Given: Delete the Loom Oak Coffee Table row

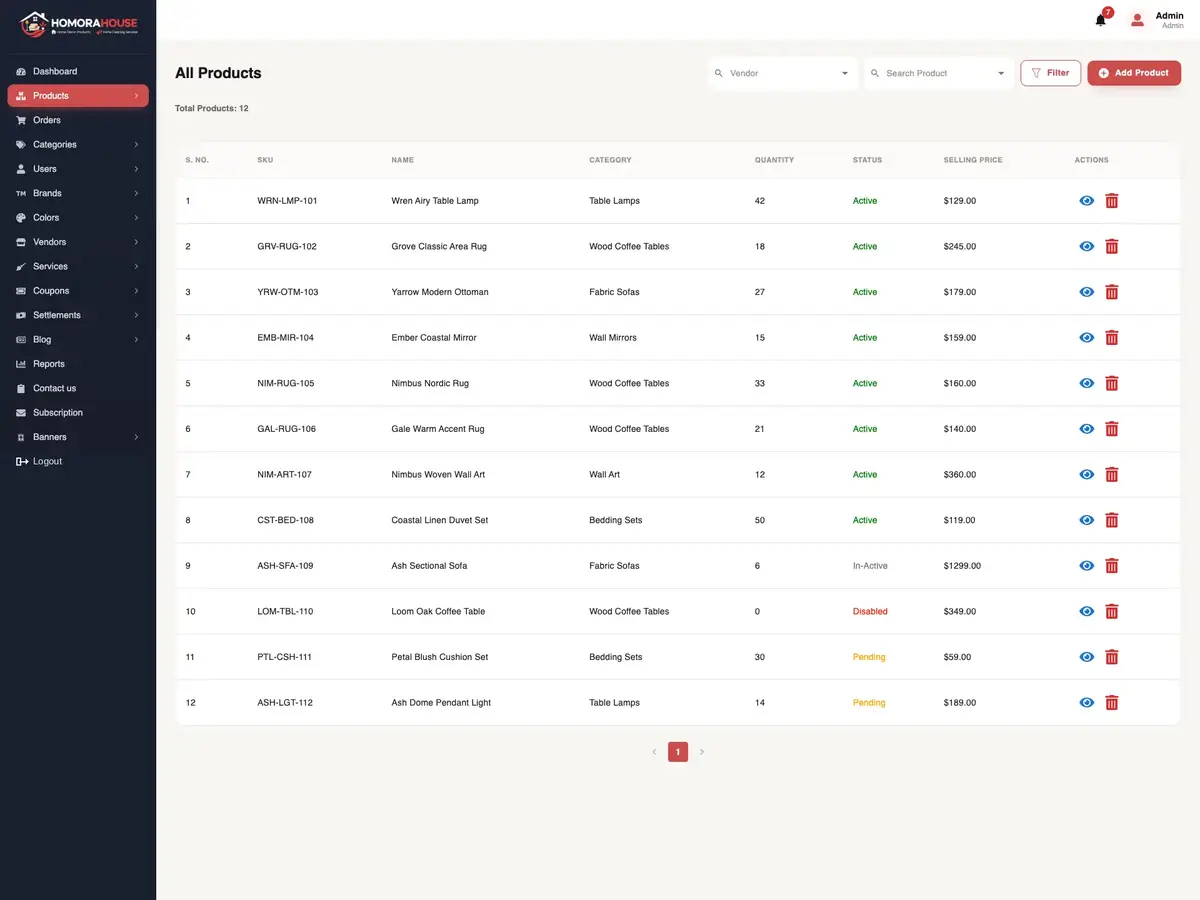Looking at the screenshot, I should click(1111, 612).
